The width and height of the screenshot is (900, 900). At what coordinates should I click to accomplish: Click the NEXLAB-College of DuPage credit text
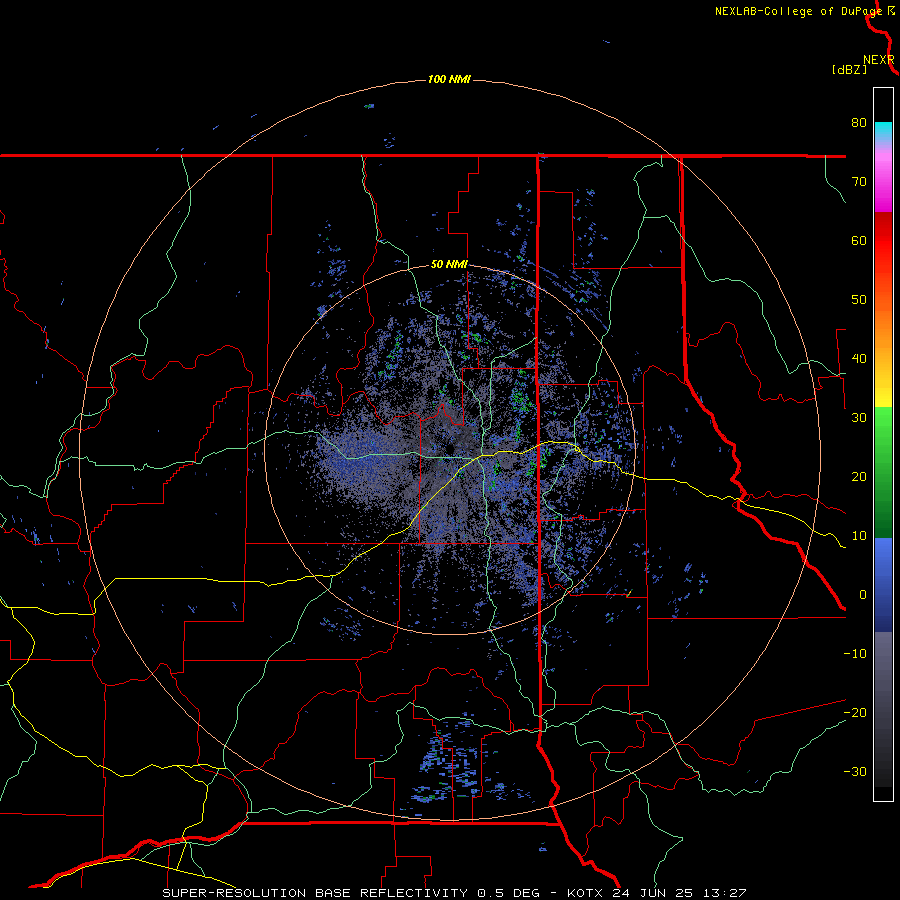tap(799, 11)
